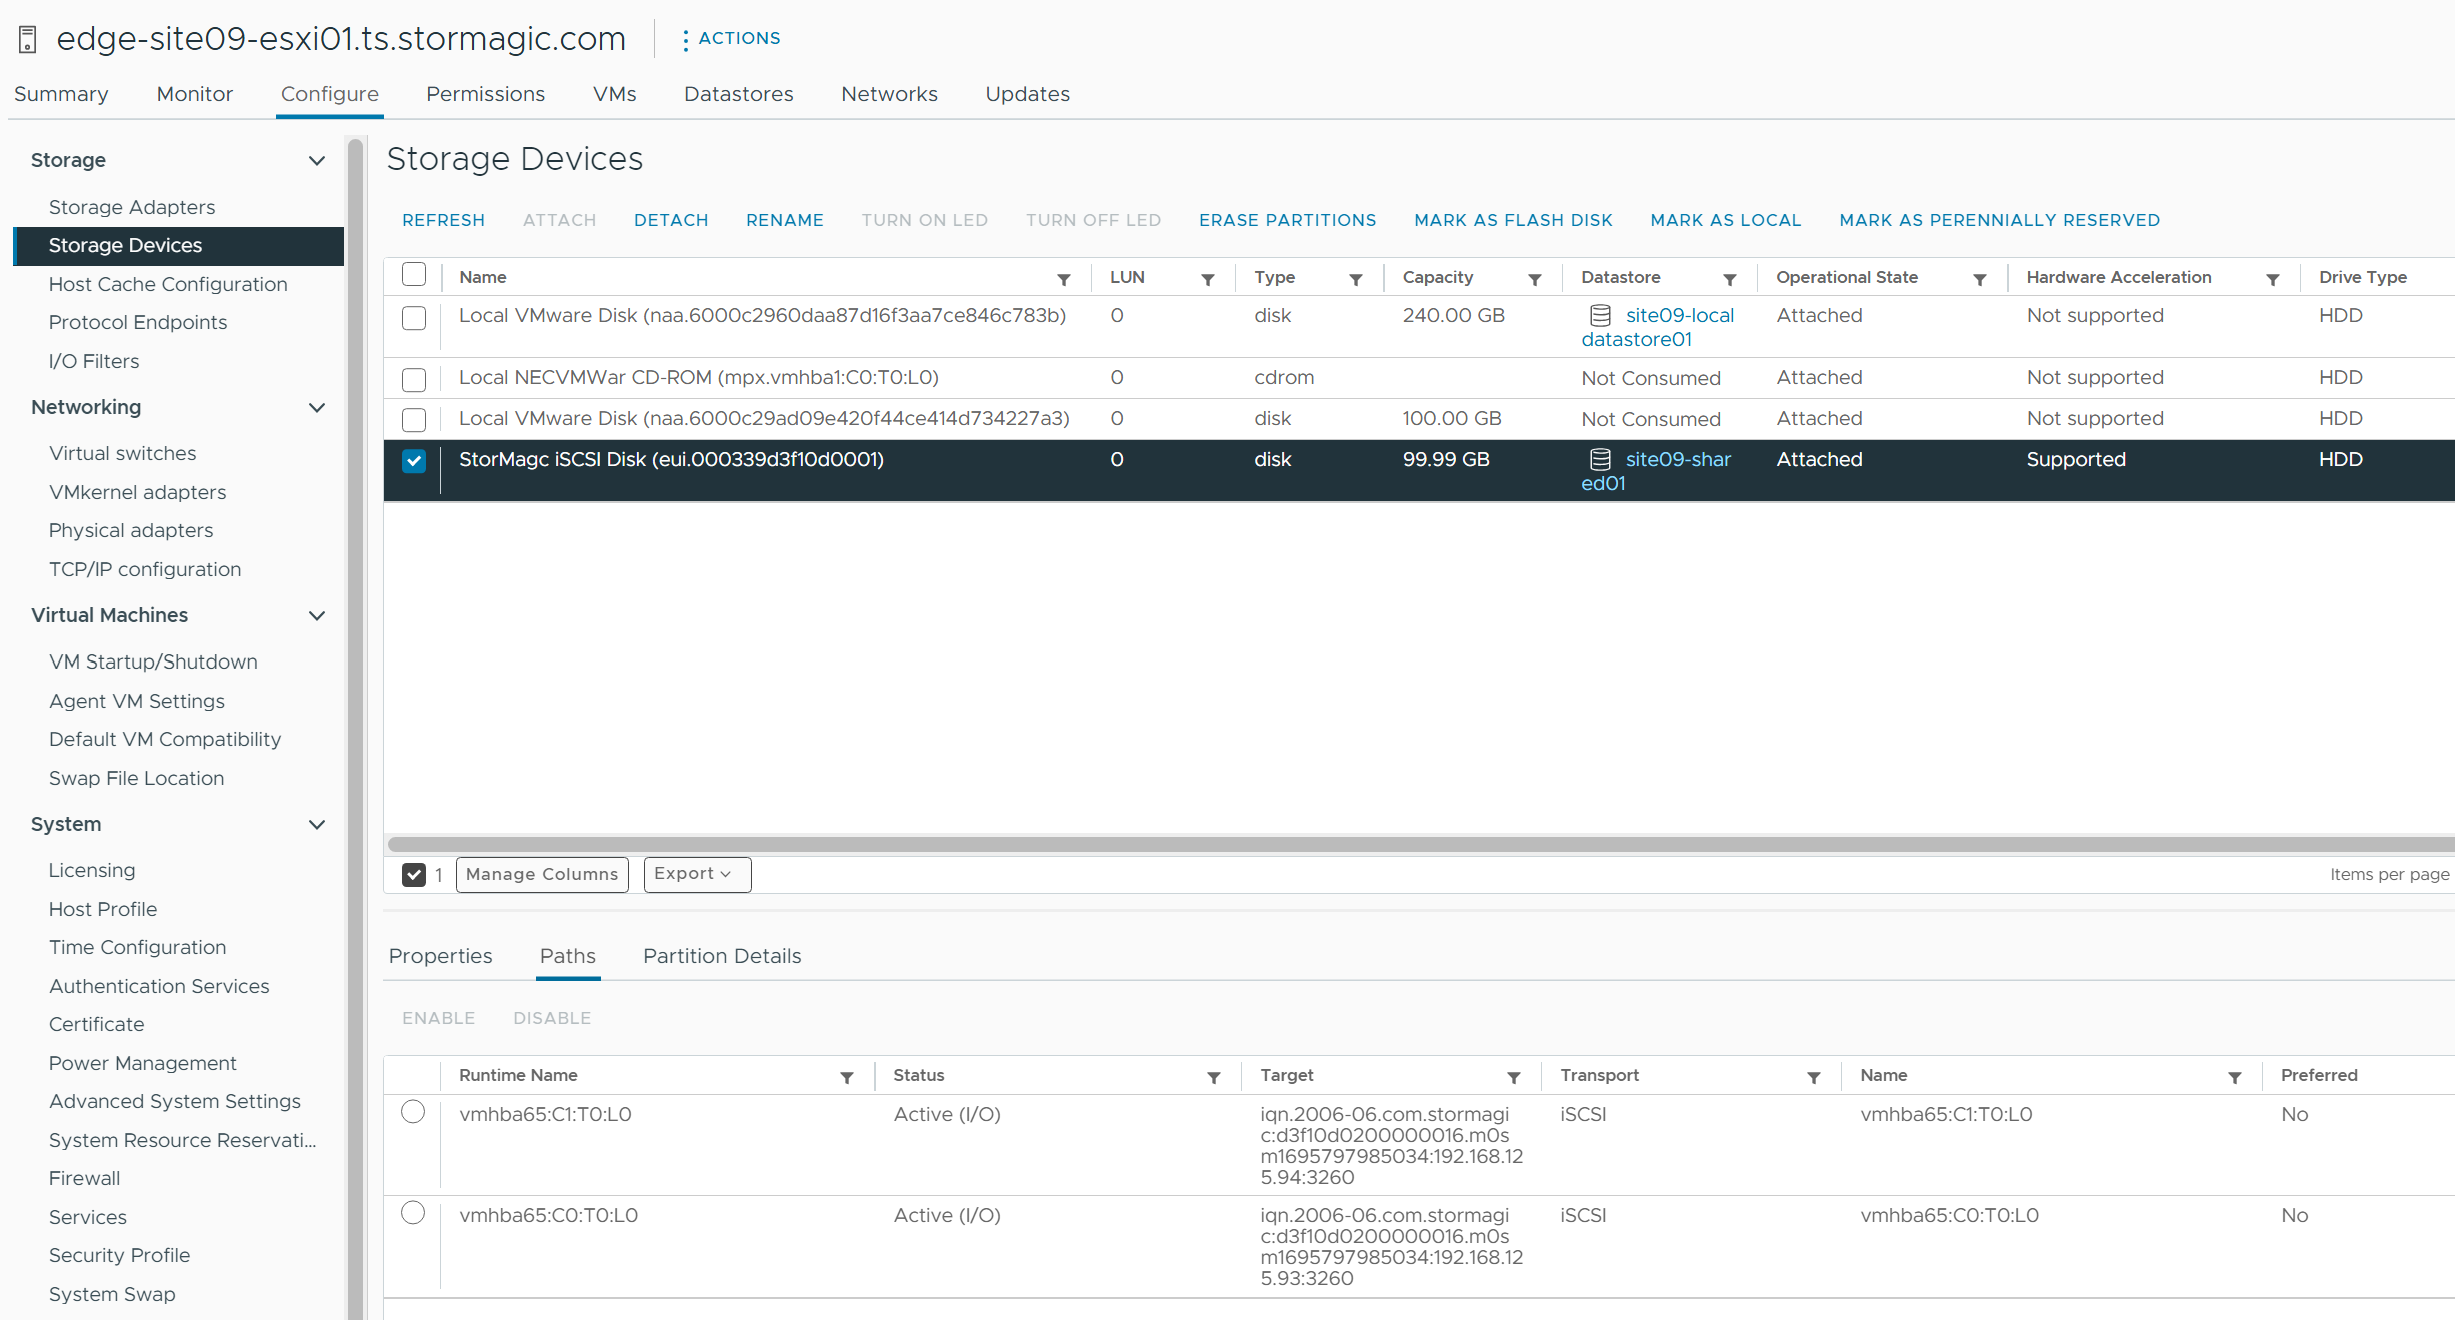
Task: Click the datastore icon for site09-local datastore01
Action: click(x=1600, y=315)
